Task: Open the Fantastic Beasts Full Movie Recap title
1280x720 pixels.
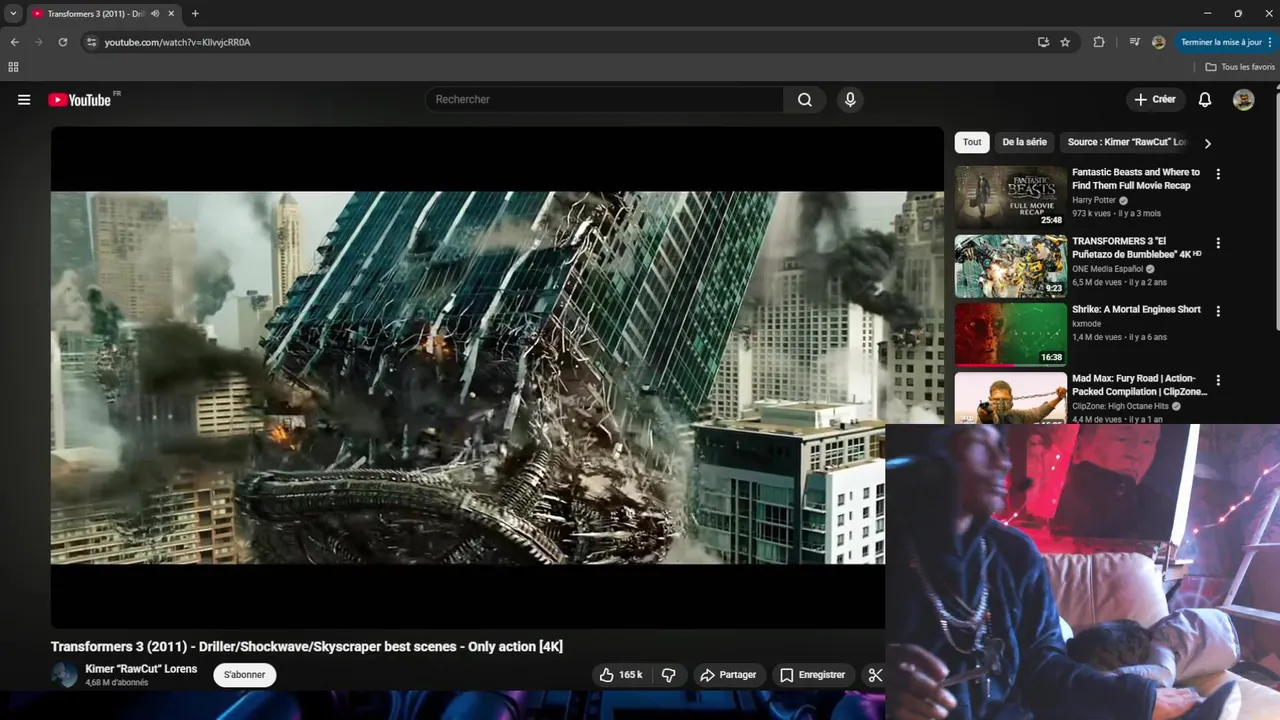Action: [x=1136, y=179]
